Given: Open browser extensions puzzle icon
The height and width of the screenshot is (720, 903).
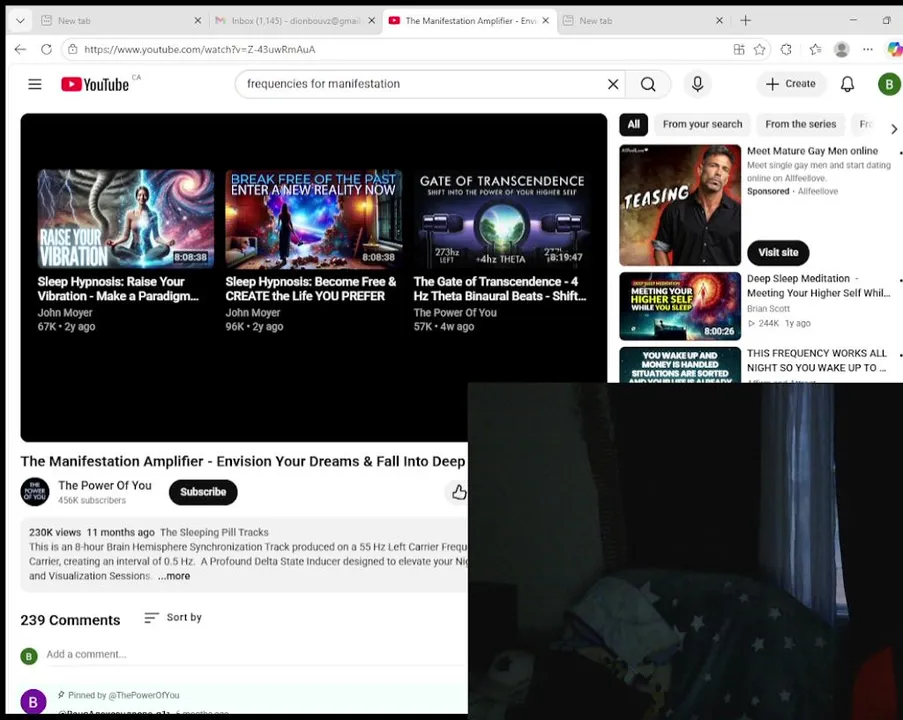Looking at the screenshot, I should point(786,50).
